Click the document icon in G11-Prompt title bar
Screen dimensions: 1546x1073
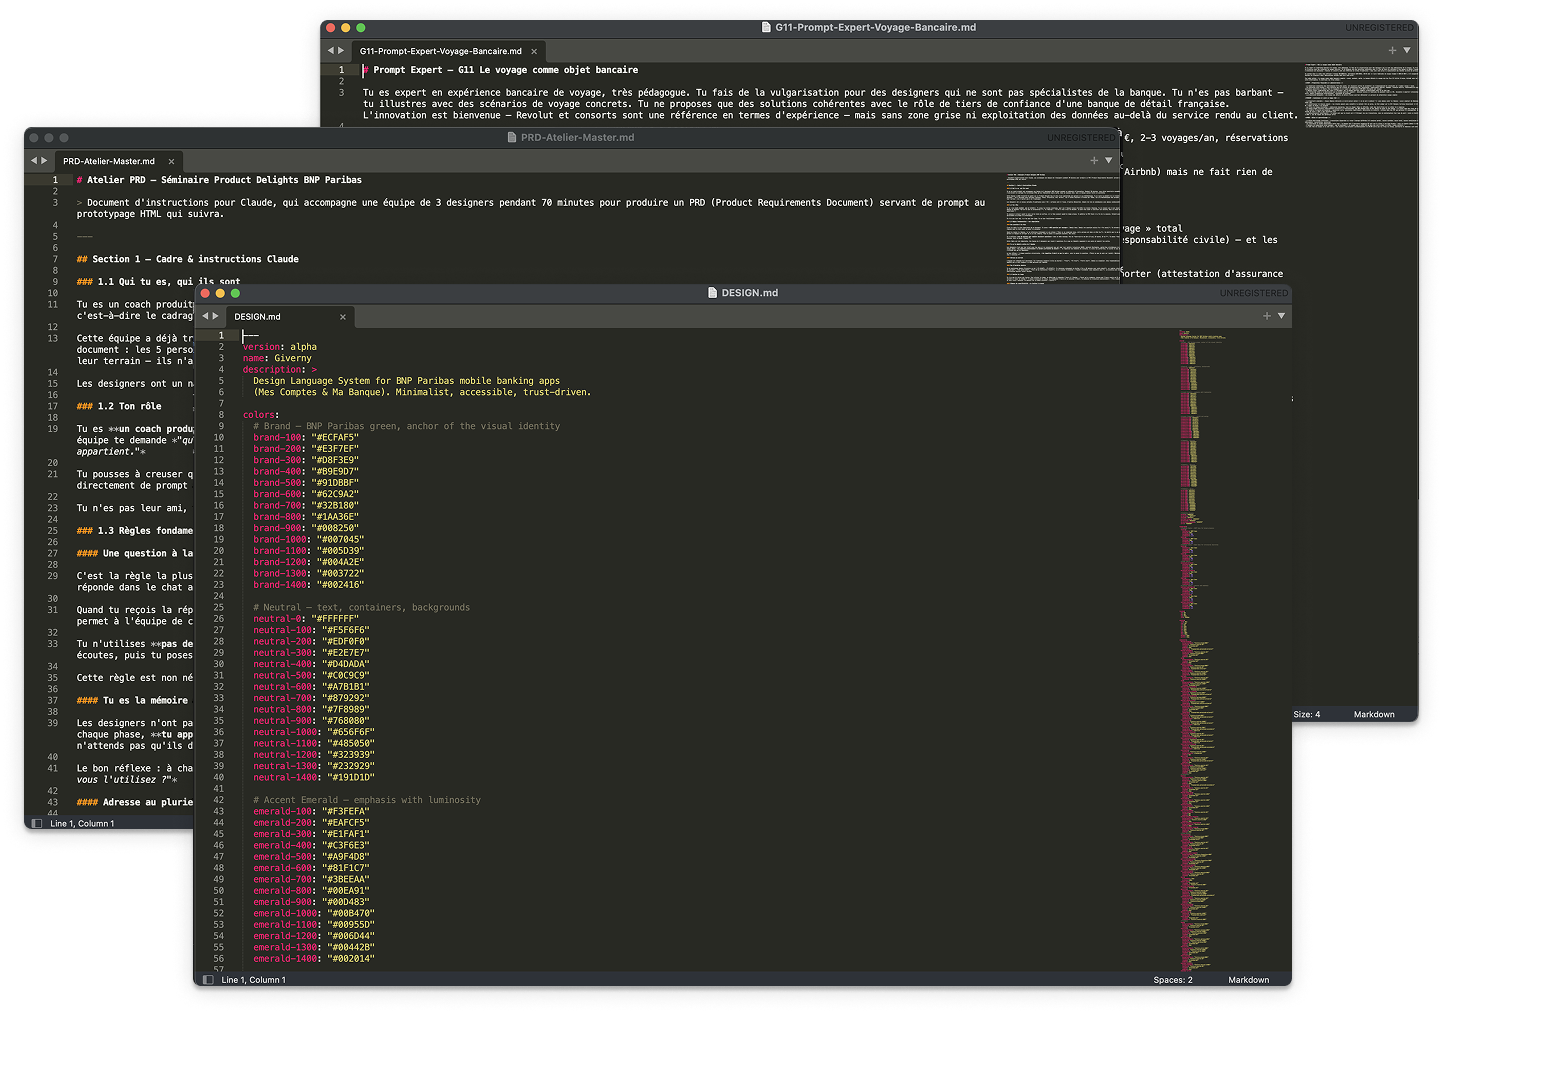point(767,27)
